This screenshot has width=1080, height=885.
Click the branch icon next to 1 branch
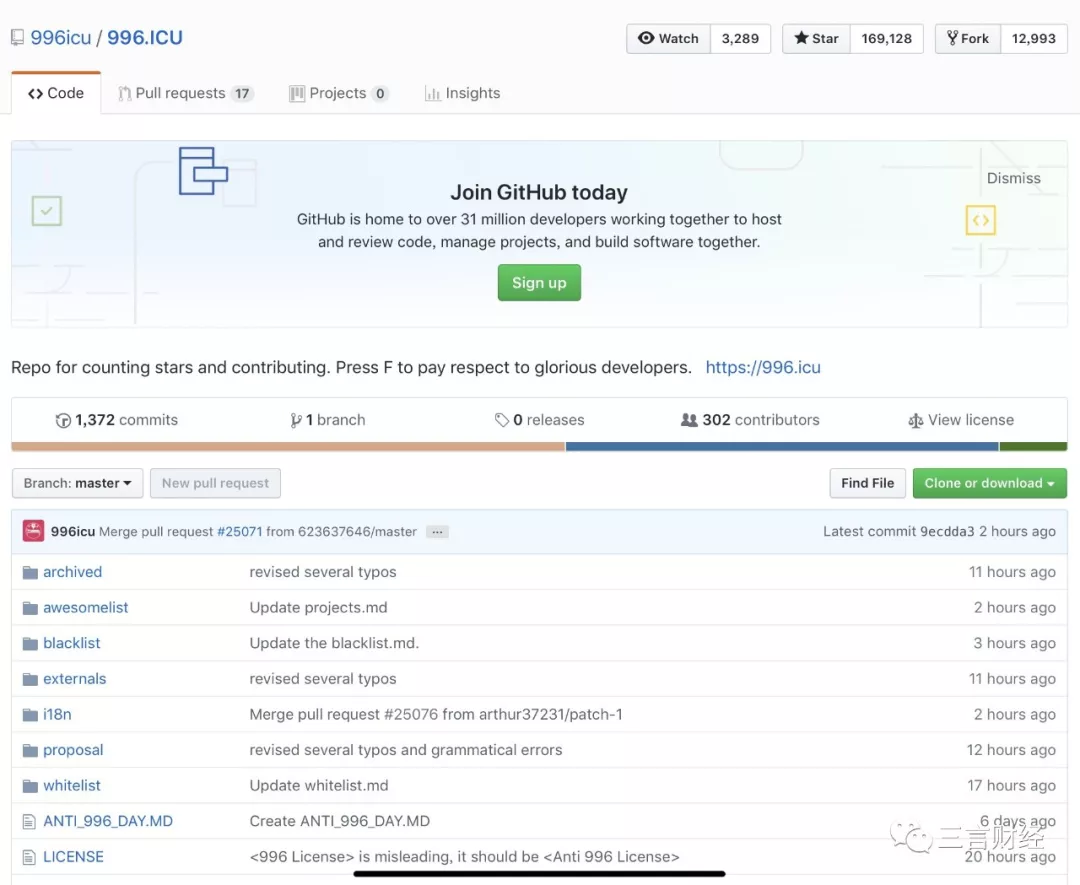point(295,420)
